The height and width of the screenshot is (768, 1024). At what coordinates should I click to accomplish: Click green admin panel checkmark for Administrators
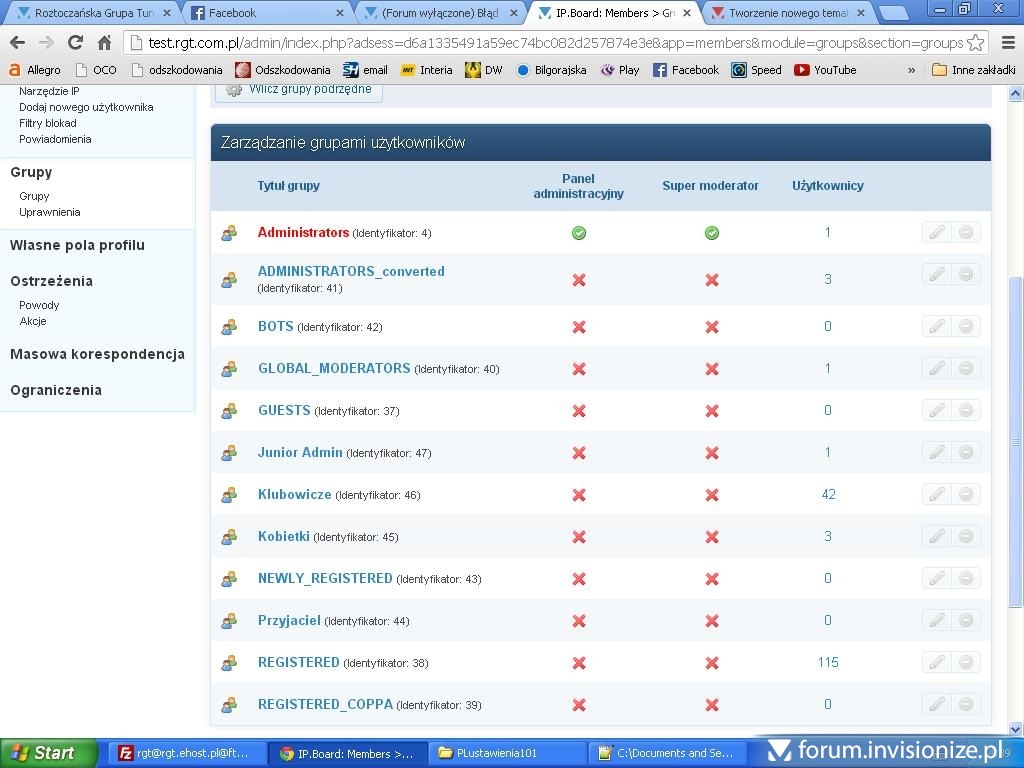579,233
